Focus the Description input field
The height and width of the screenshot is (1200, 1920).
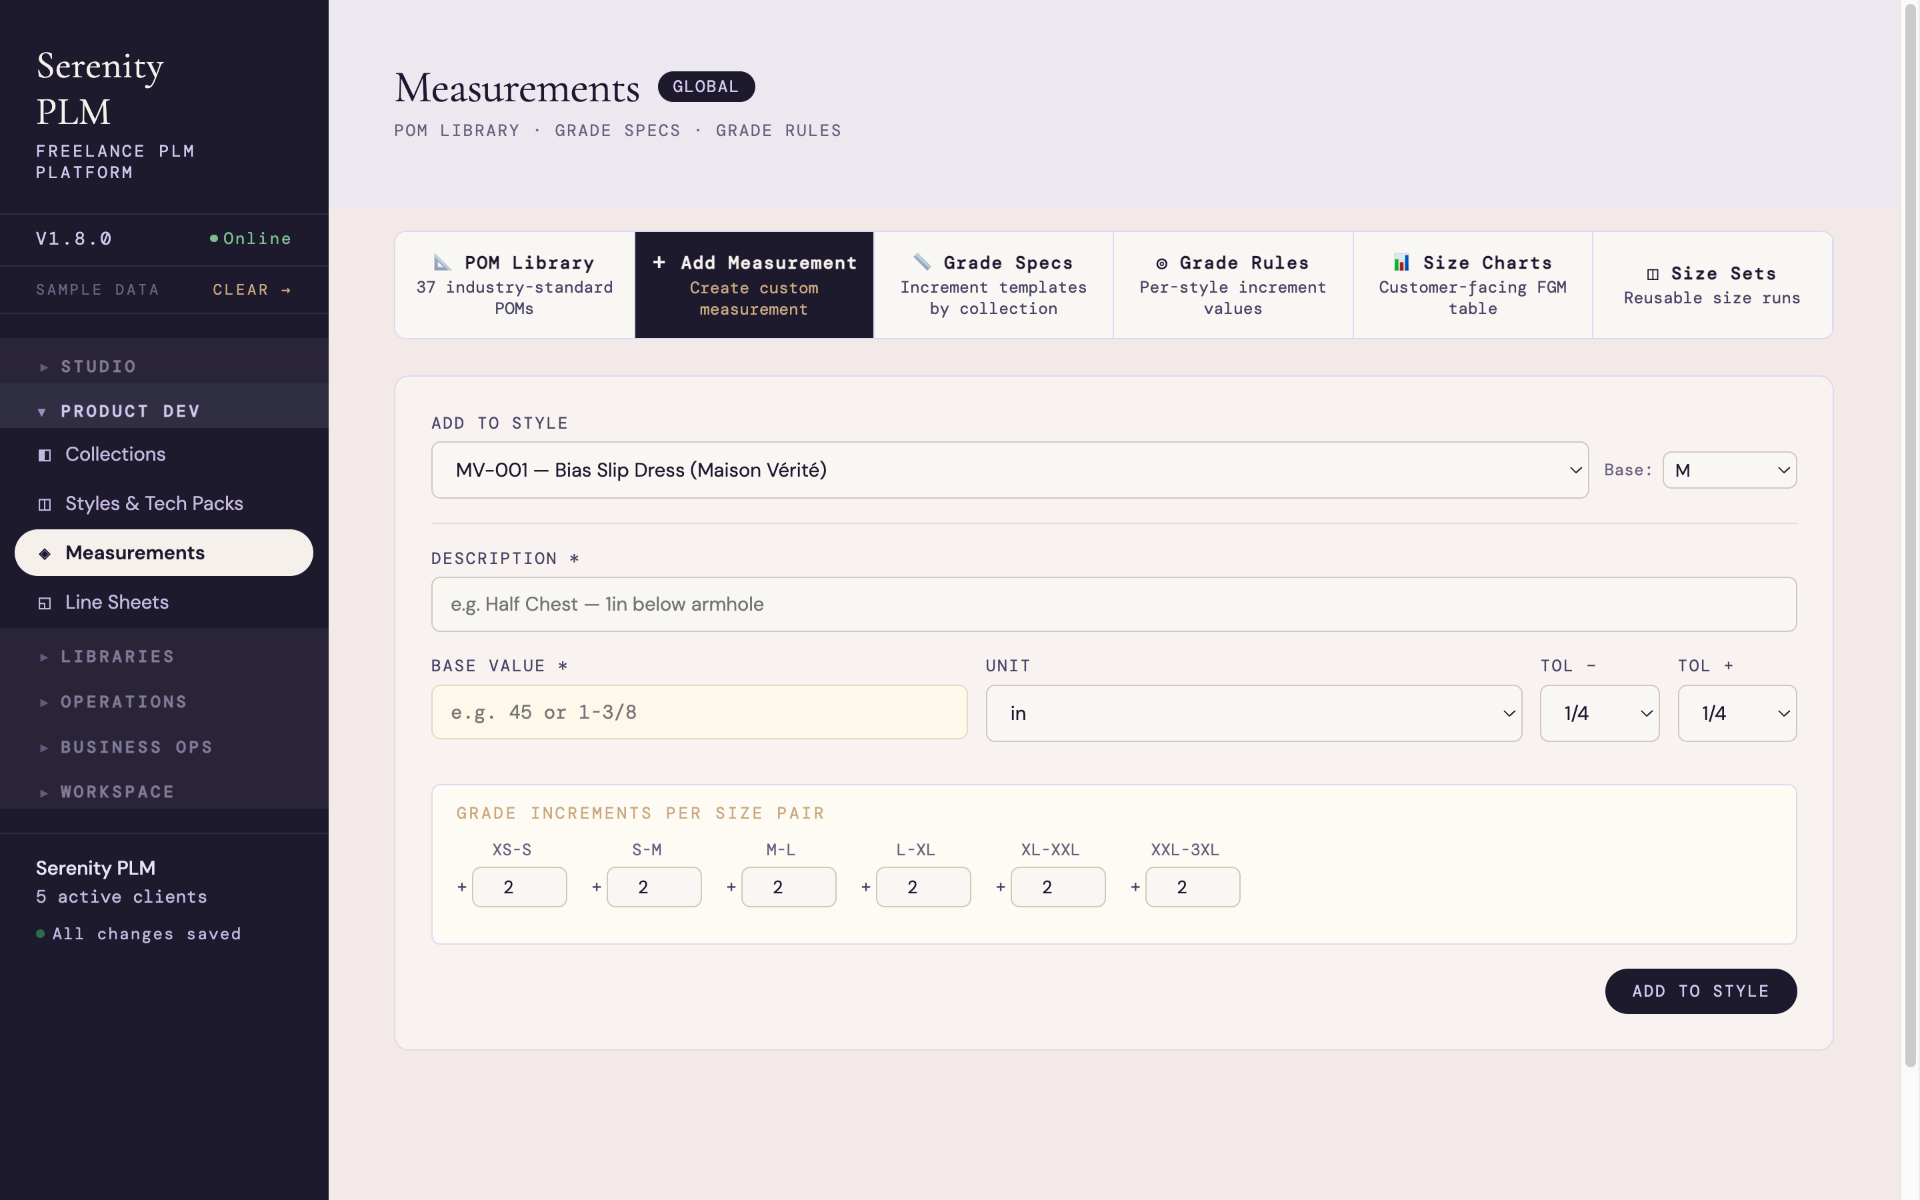(x=1114, y=604)
